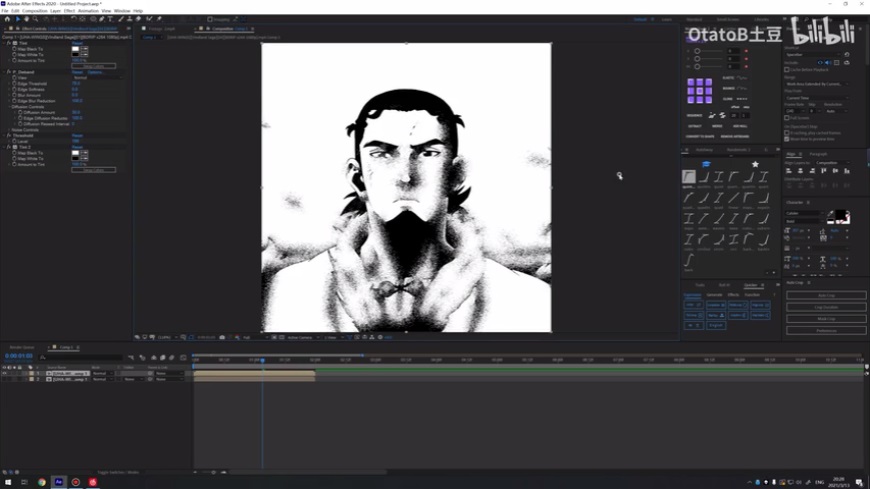
Task: Pick the Clone Stamp tool
Action: point(130,19)
